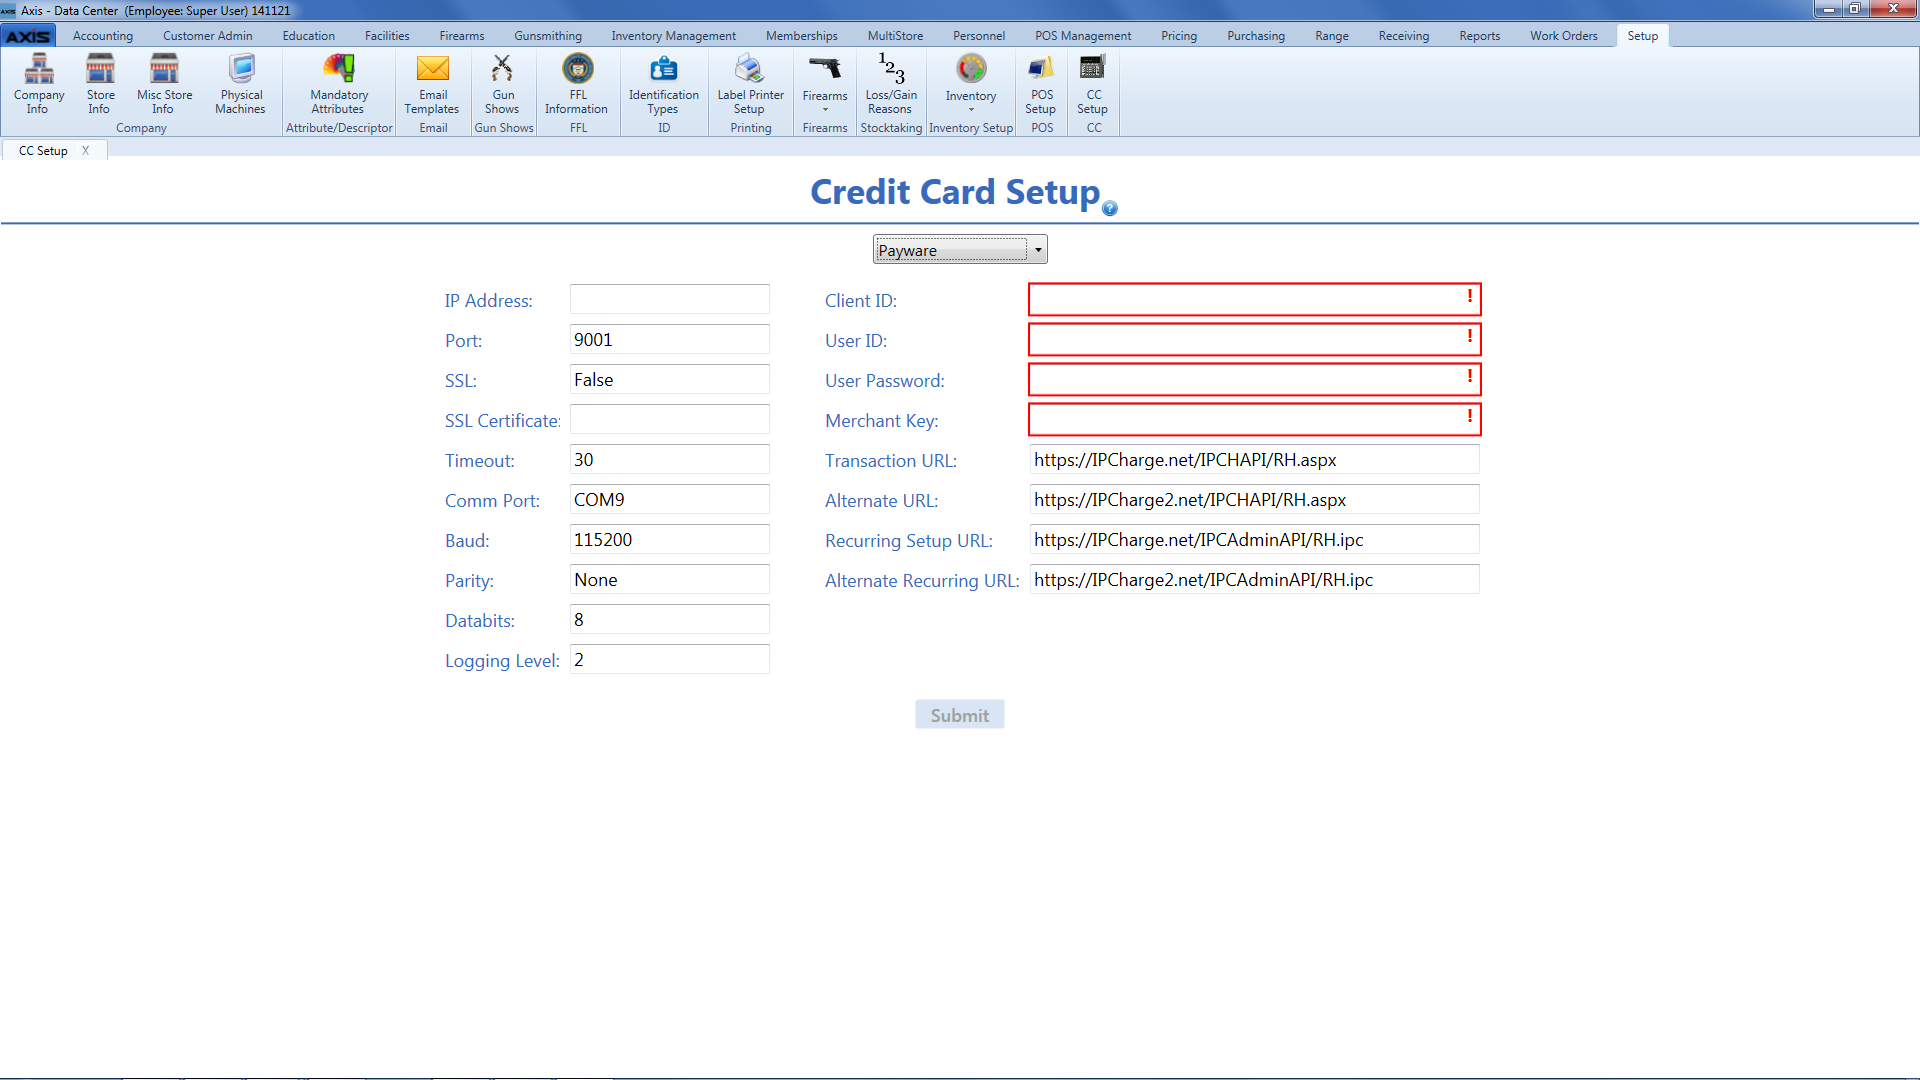Screen dimensions: 1920x1080
Task: Click the Port field showing 9001
Action: 670,339
